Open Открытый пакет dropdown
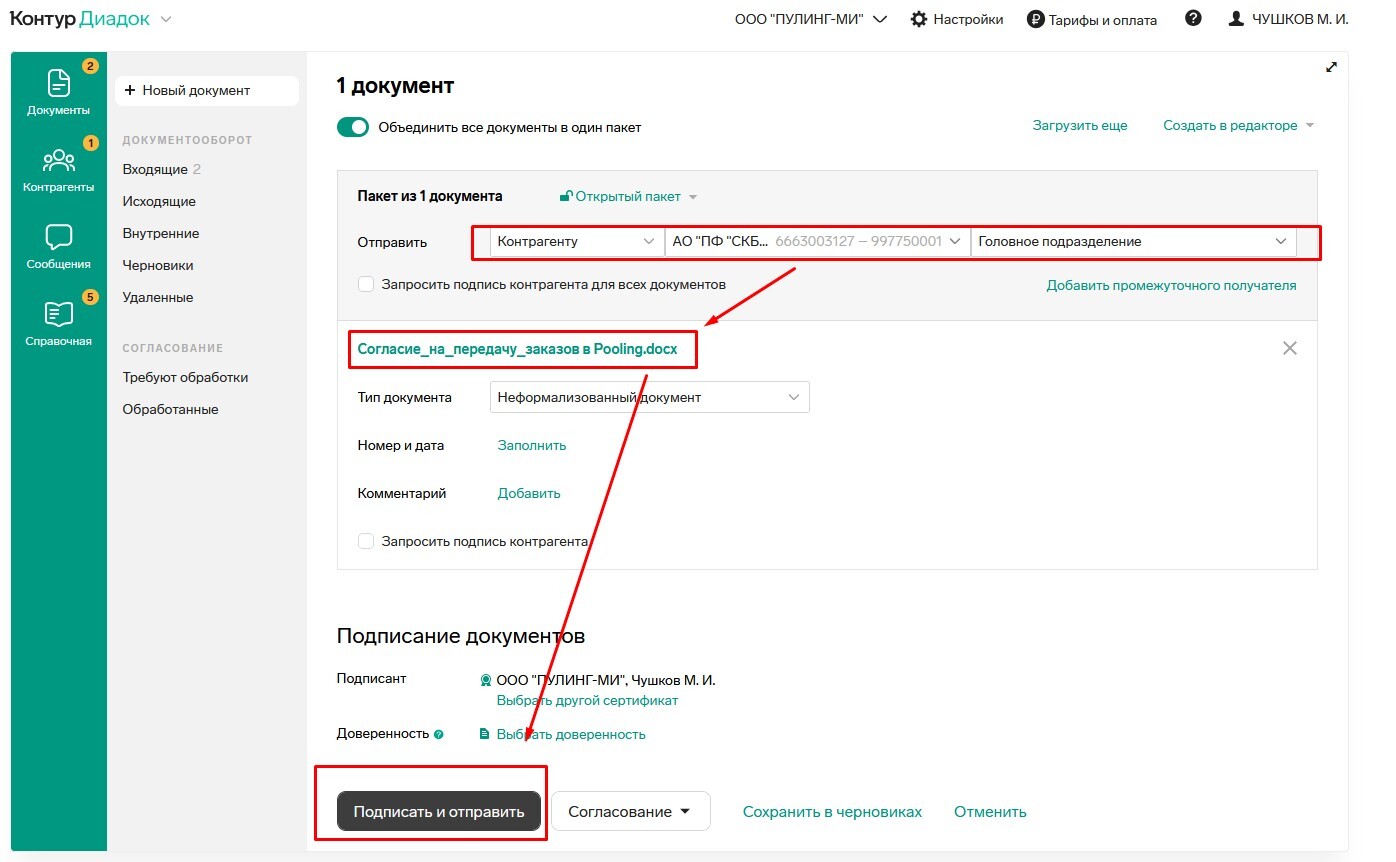Image resolution: width=1396 pixels, height=862 pixels. click(628, 196)
